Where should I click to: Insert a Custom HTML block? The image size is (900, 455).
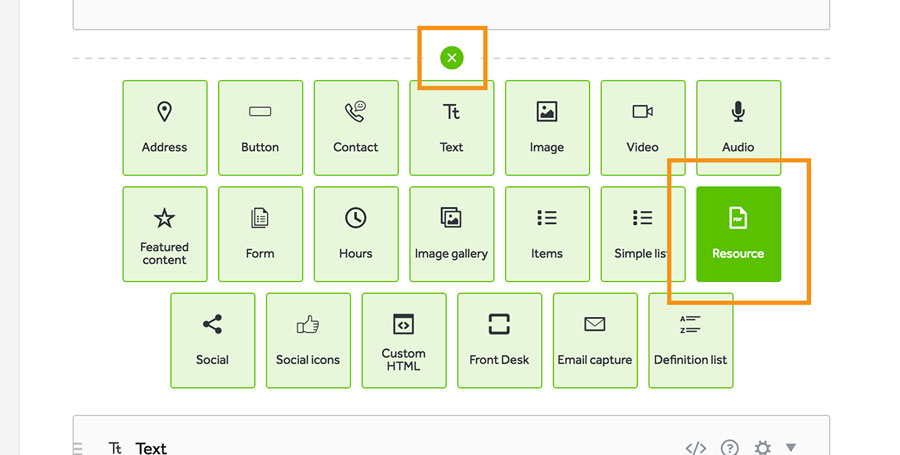point(404,340)
